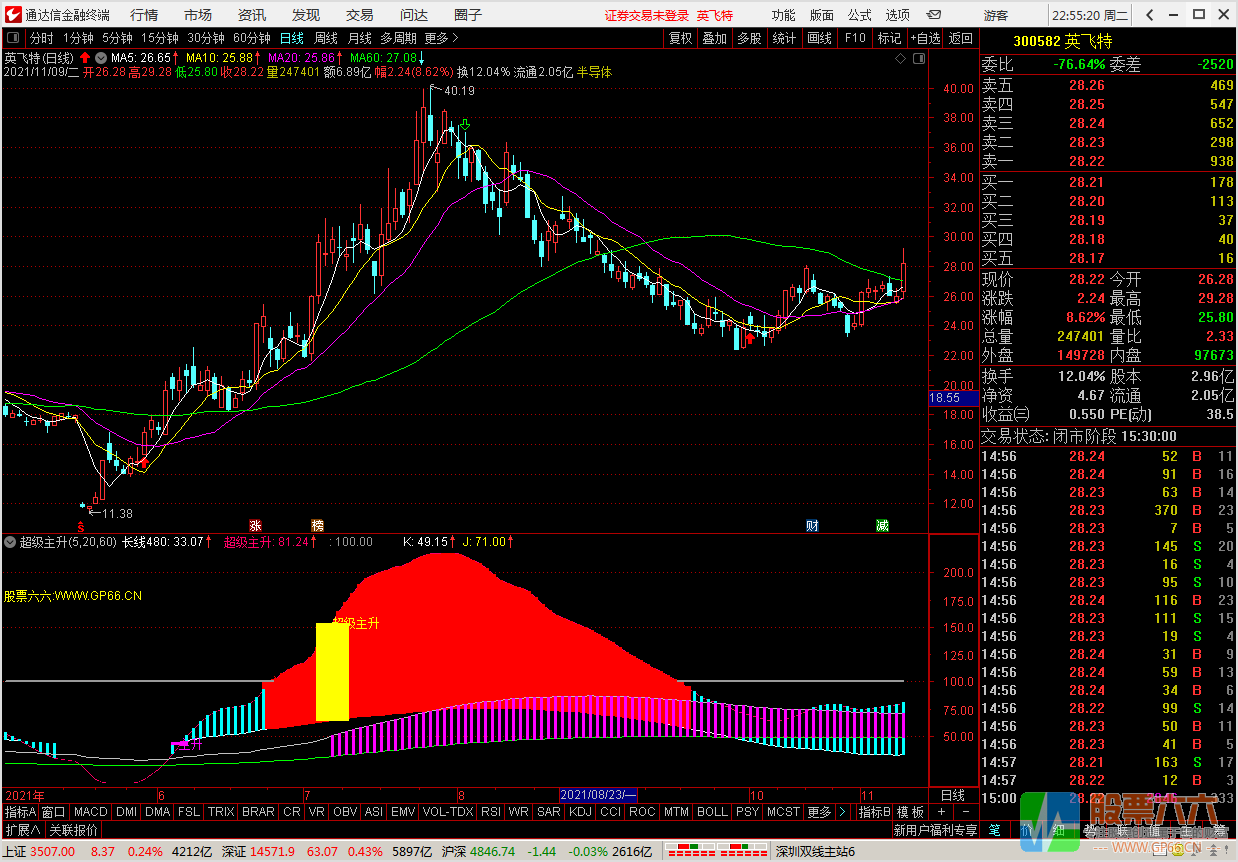Click the 返回 back button
Viewport: 1238px width, 862px height.
[x=961, y=38]
